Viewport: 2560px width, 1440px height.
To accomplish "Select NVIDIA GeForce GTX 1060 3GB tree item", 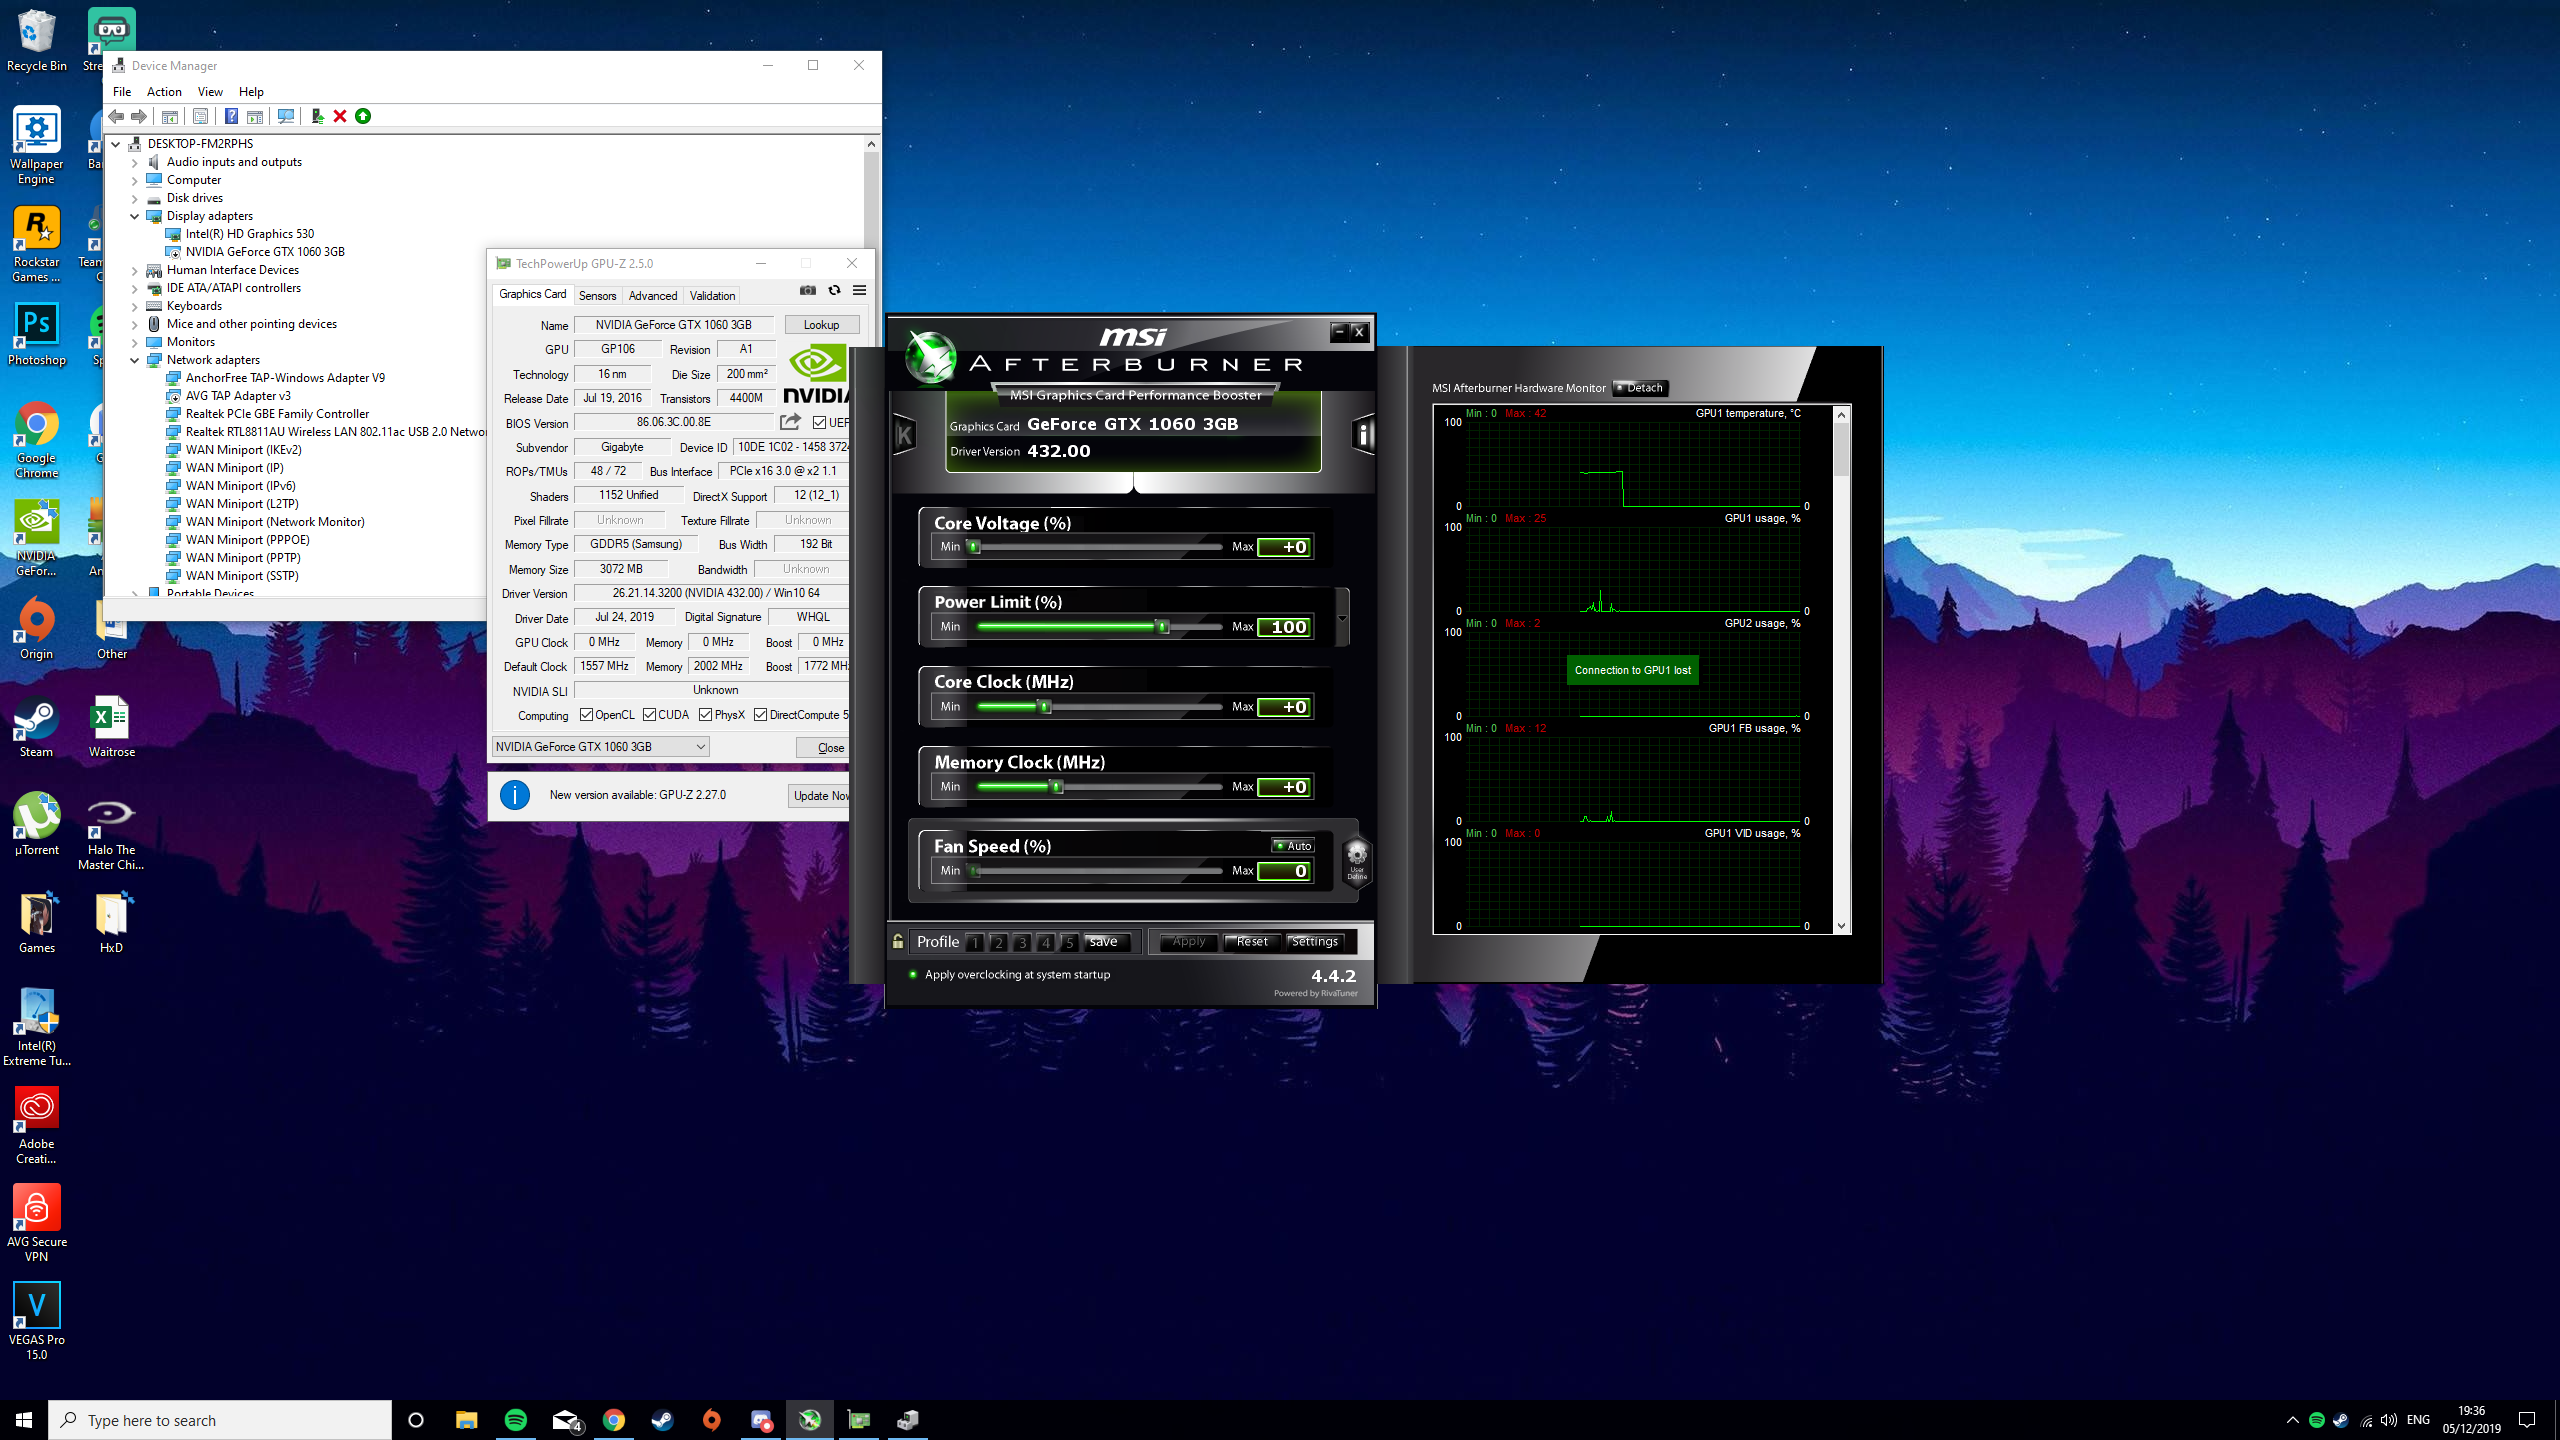I will 265,252.
